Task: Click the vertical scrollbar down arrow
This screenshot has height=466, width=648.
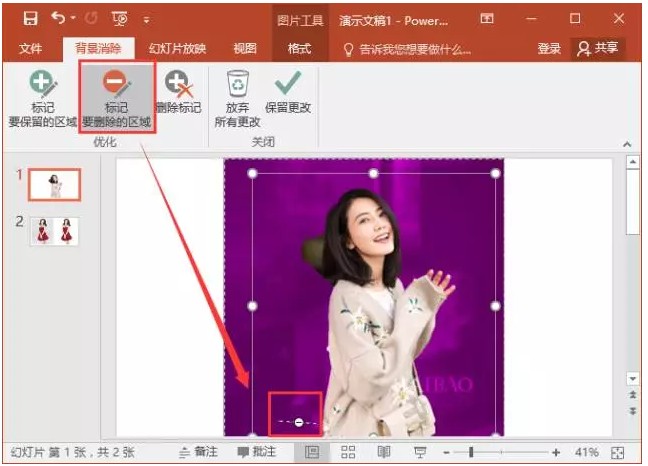Action: [633, 378]
